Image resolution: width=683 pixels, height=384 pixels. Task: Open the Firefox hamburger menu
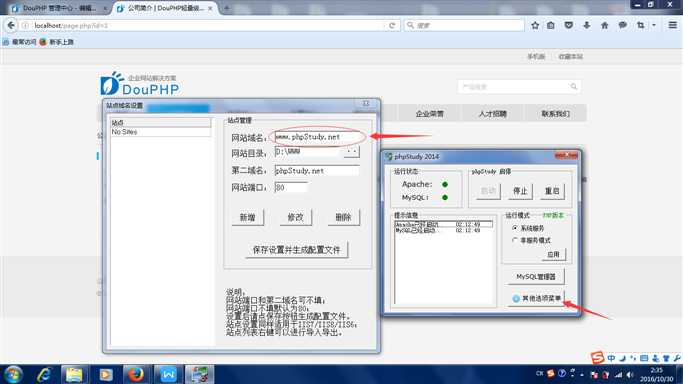pos(673,25)
